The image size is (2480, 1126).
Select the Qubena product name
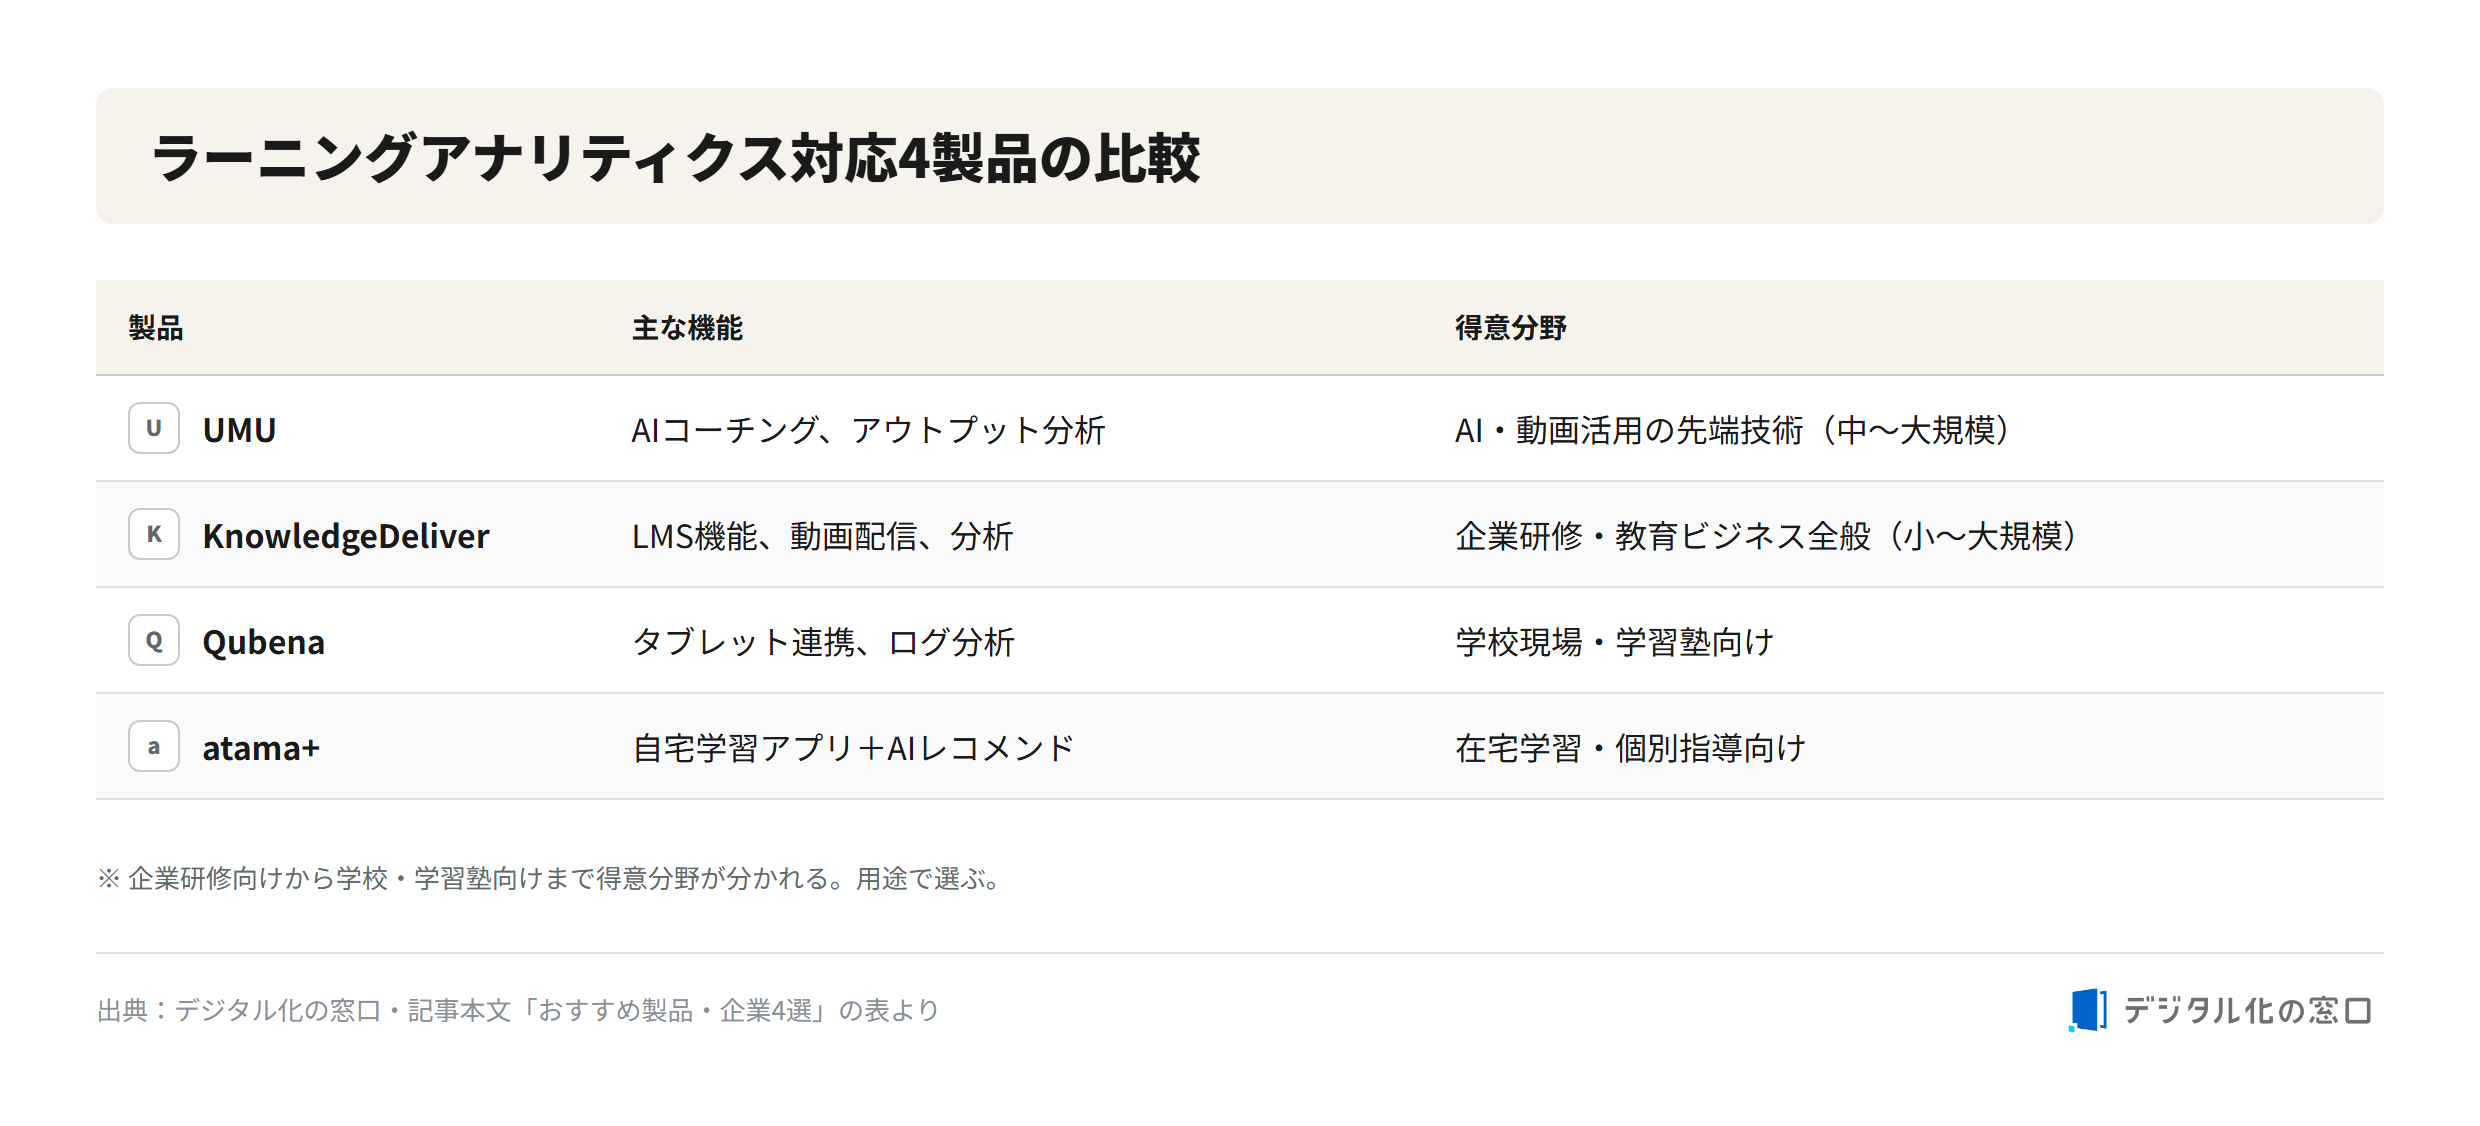pos(264,642)
